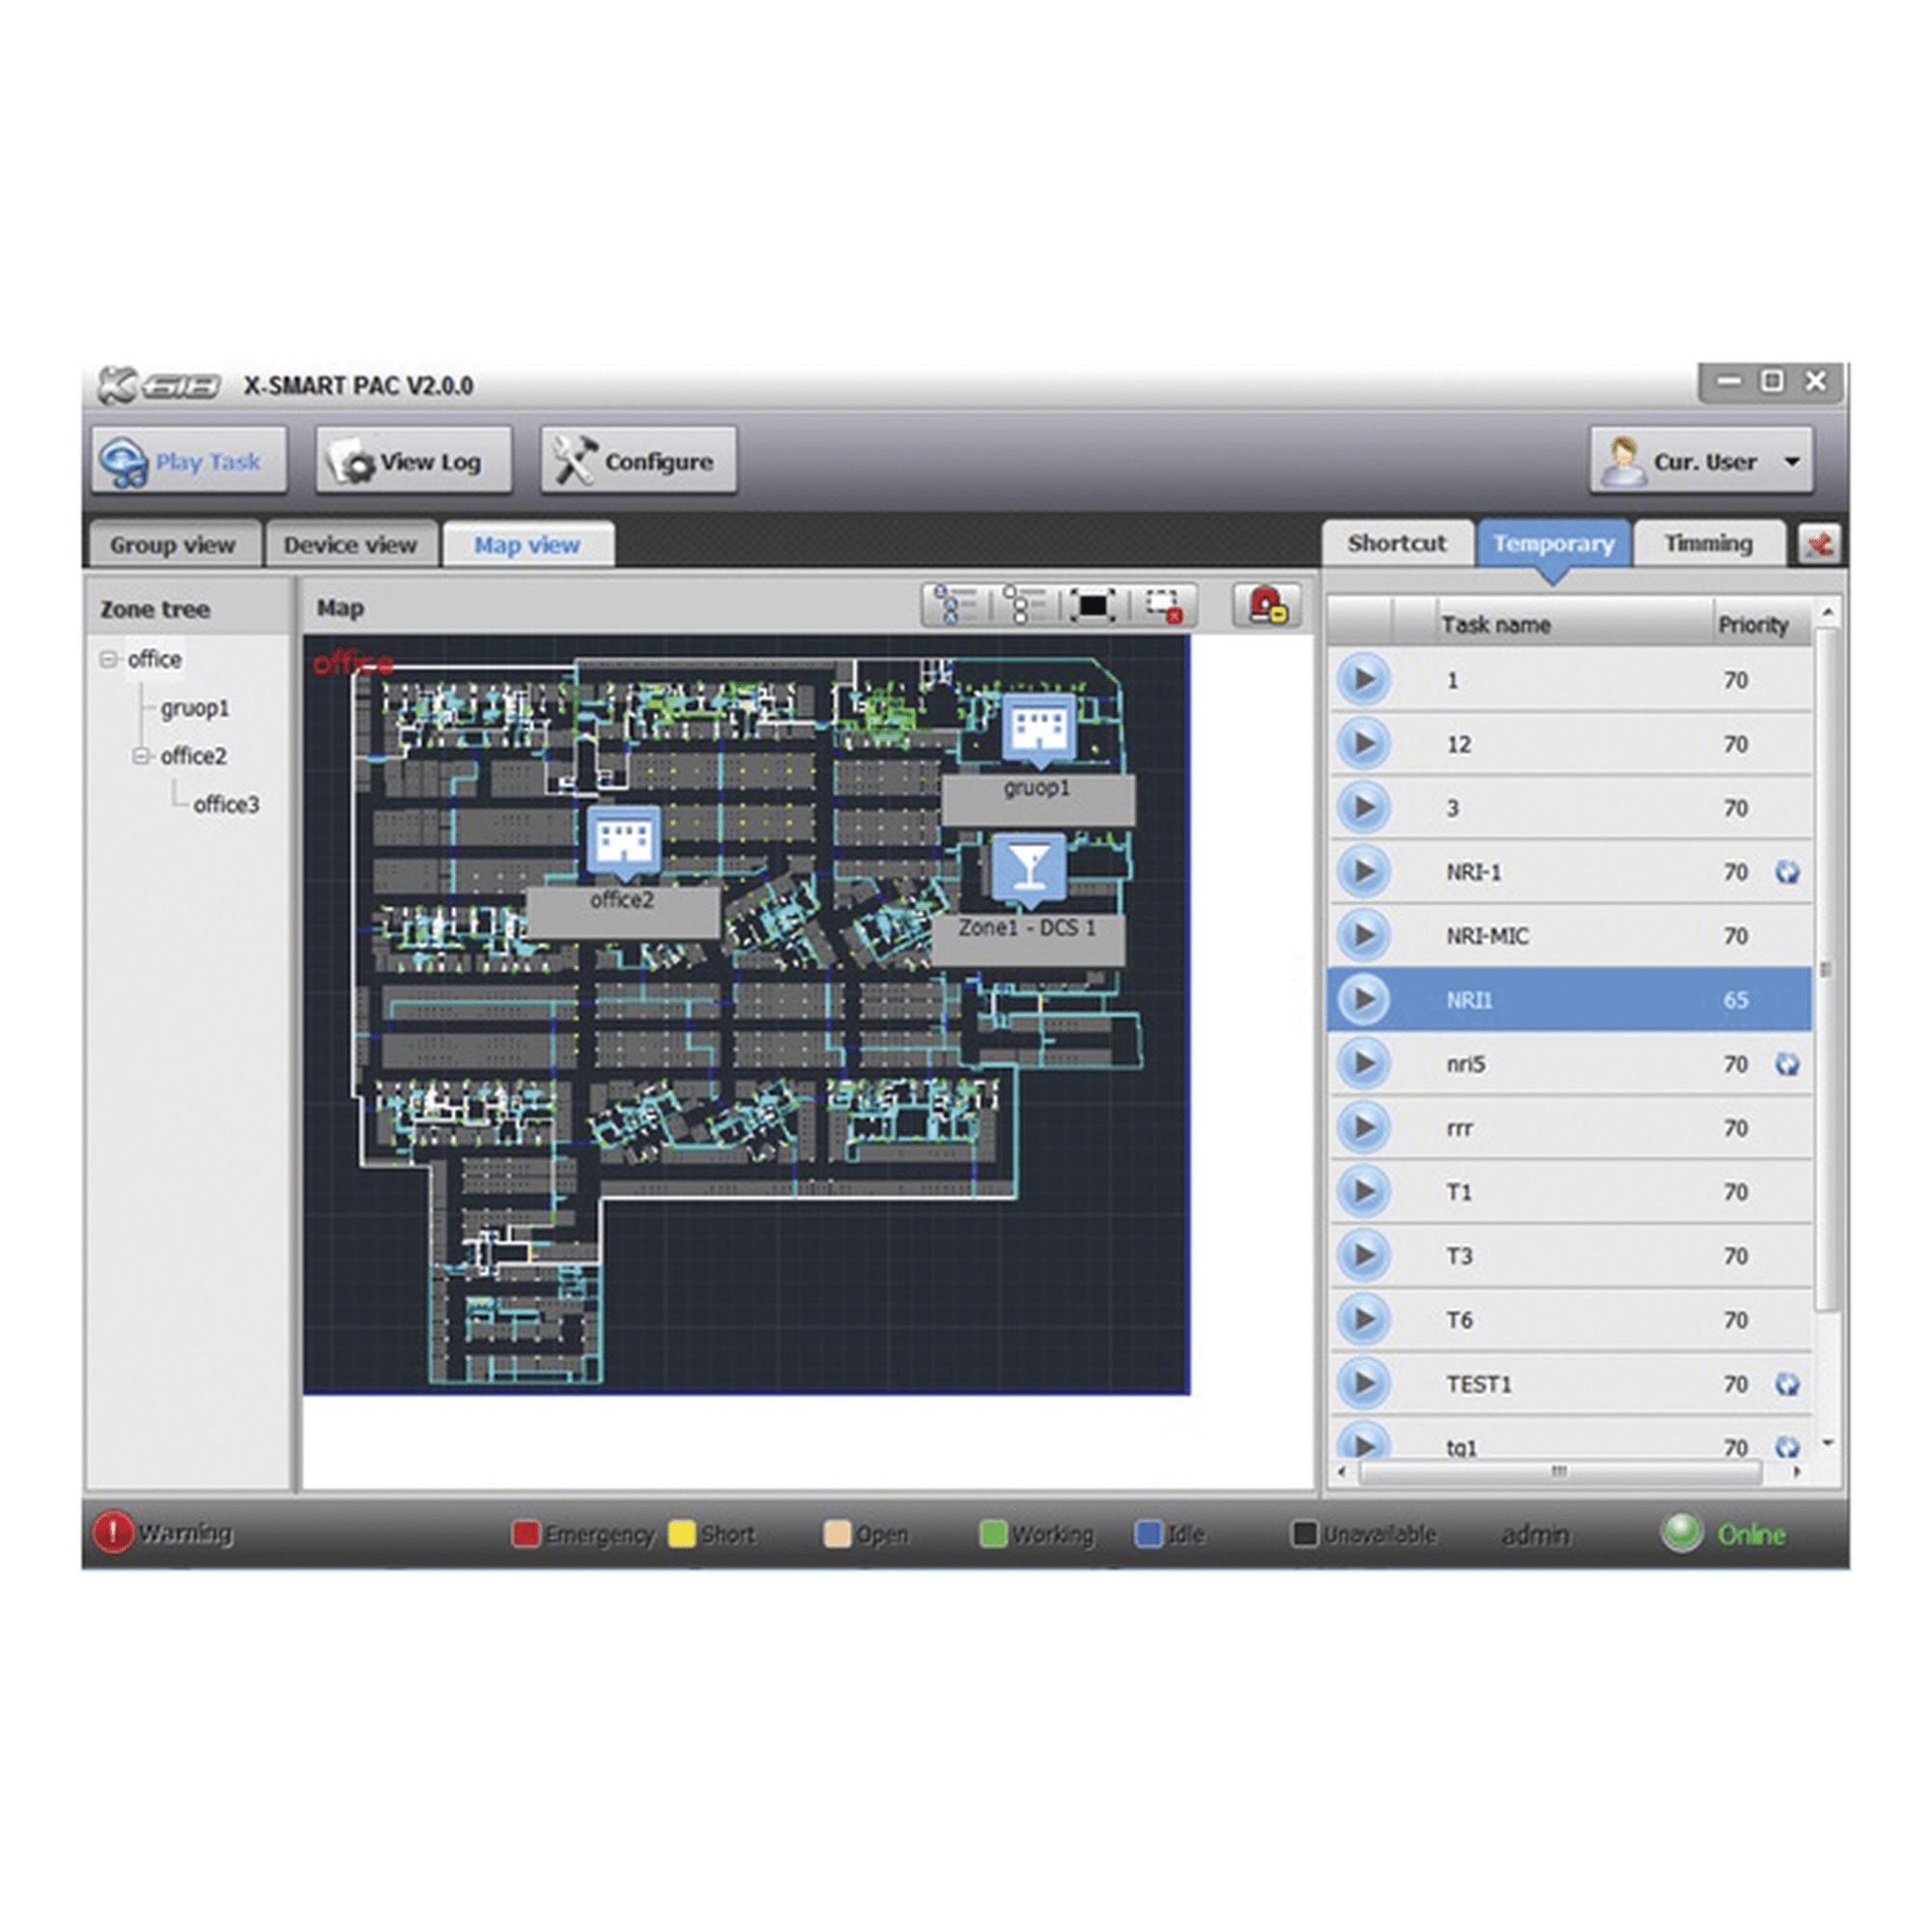Click the loop icon on nri5 row
The image size is (1932, 1932).
coord(1787,1064)
